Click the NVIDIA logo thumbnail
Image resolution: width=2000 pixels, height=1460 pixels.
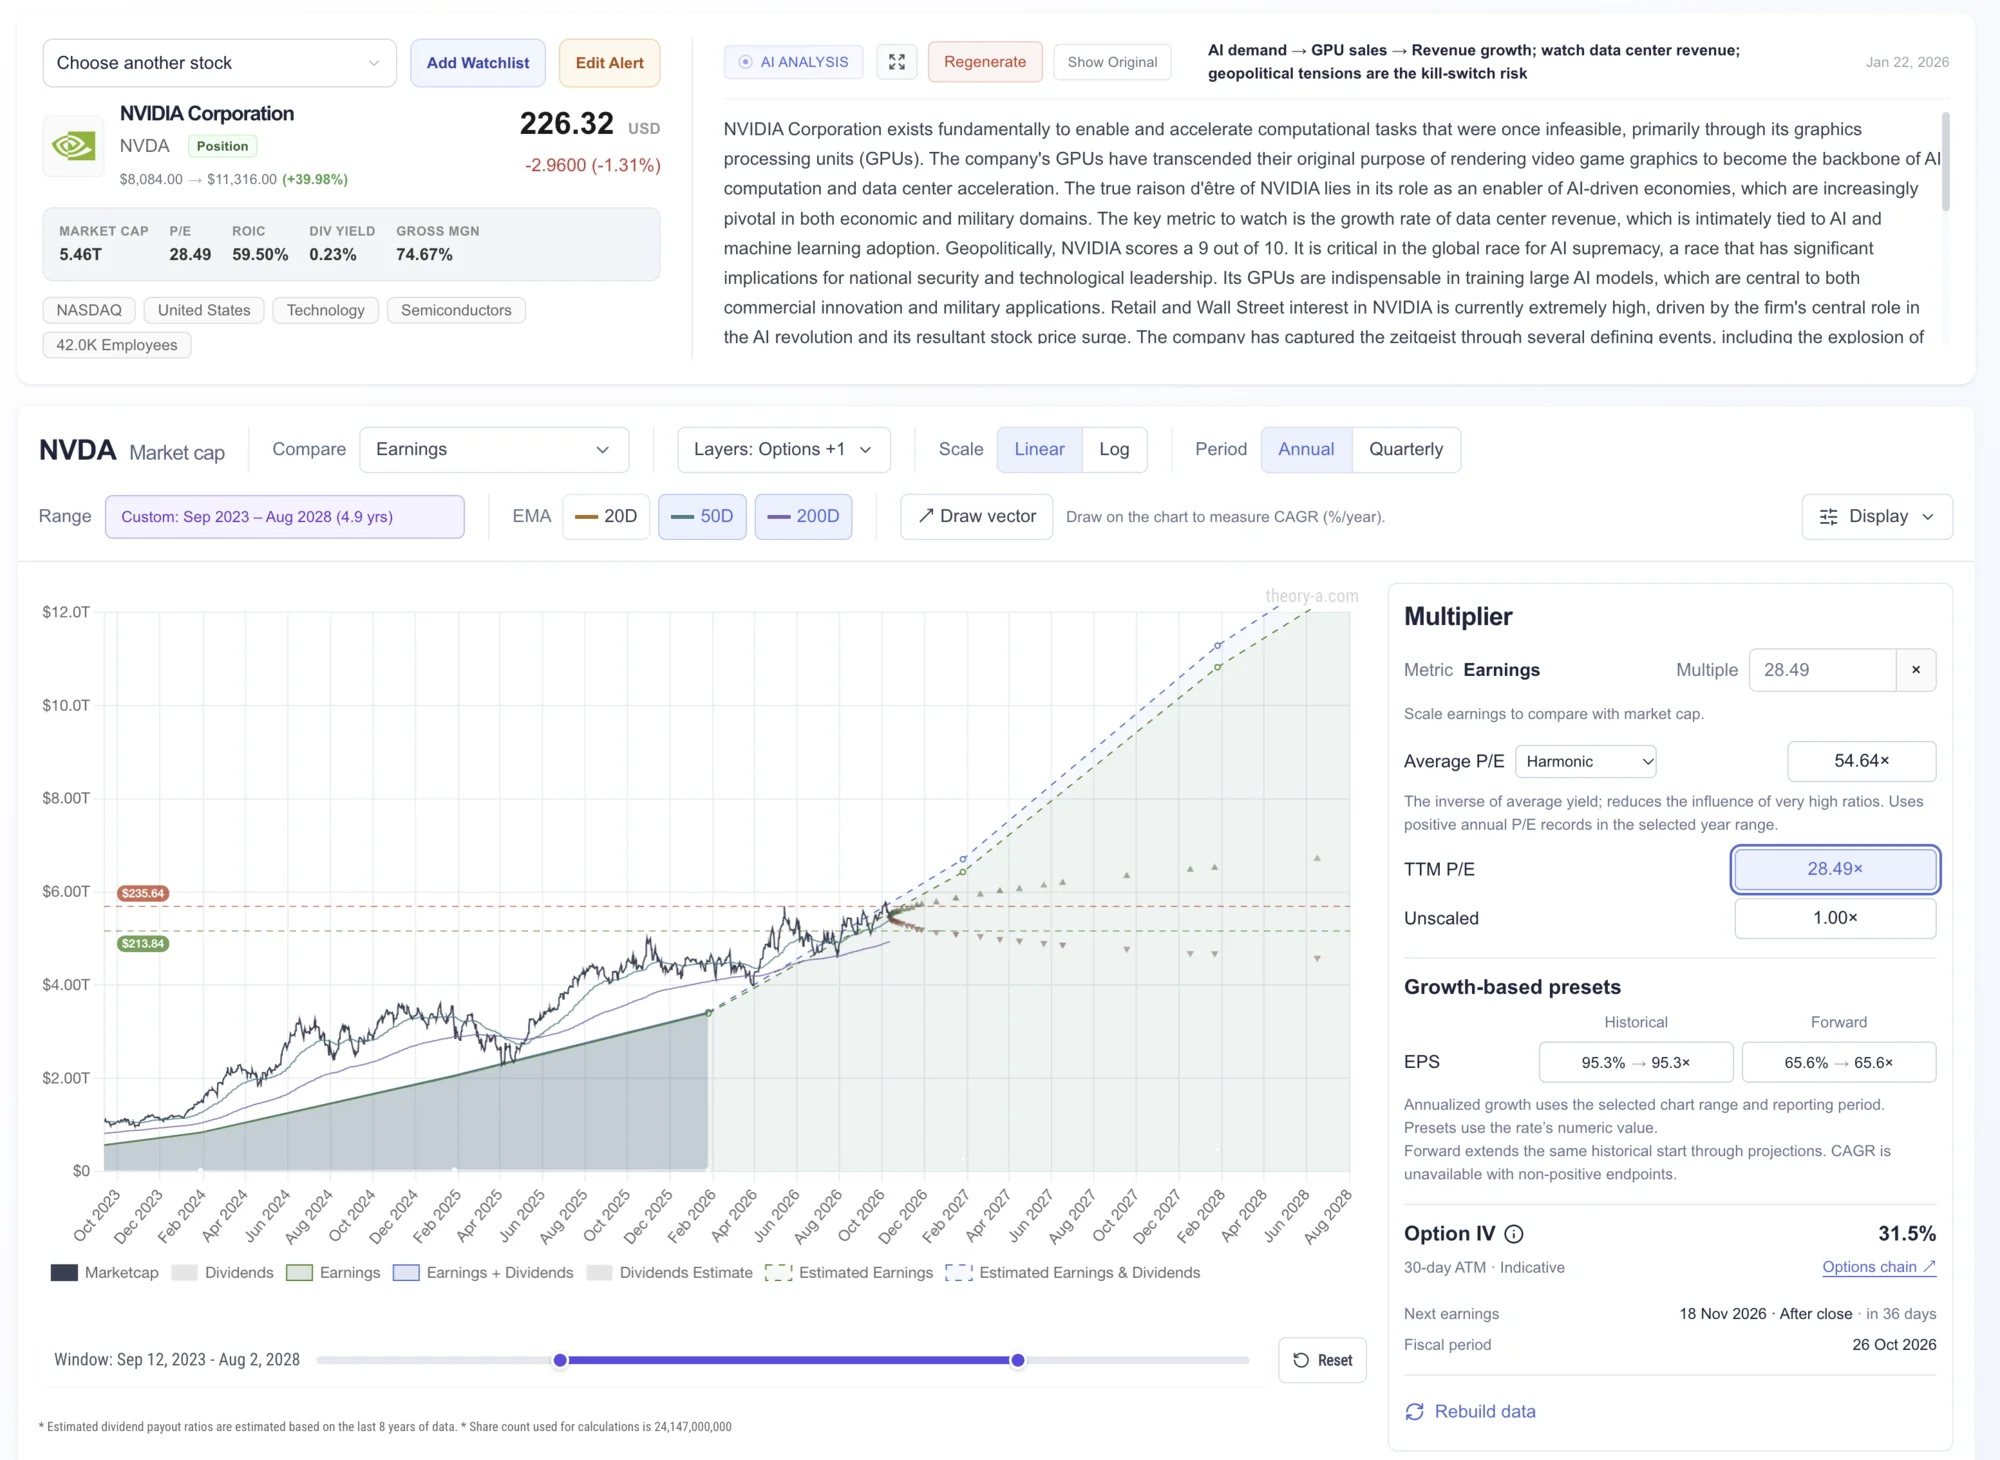pyautogui.click(x=74, y=146)
